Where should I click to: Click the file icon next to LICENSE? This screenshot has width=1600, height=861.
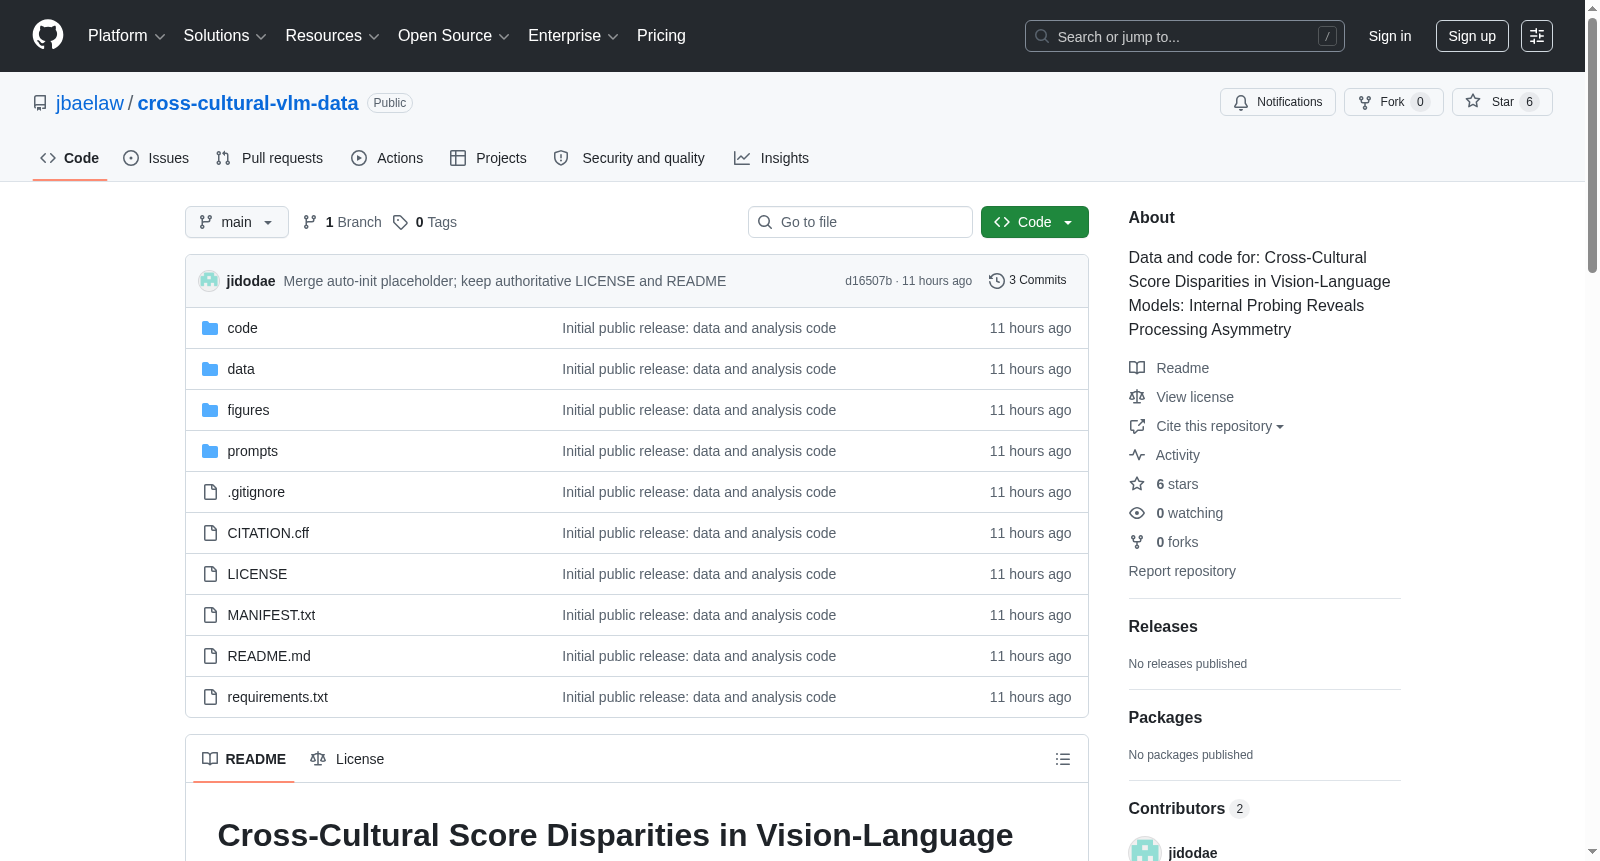[210, 574]
